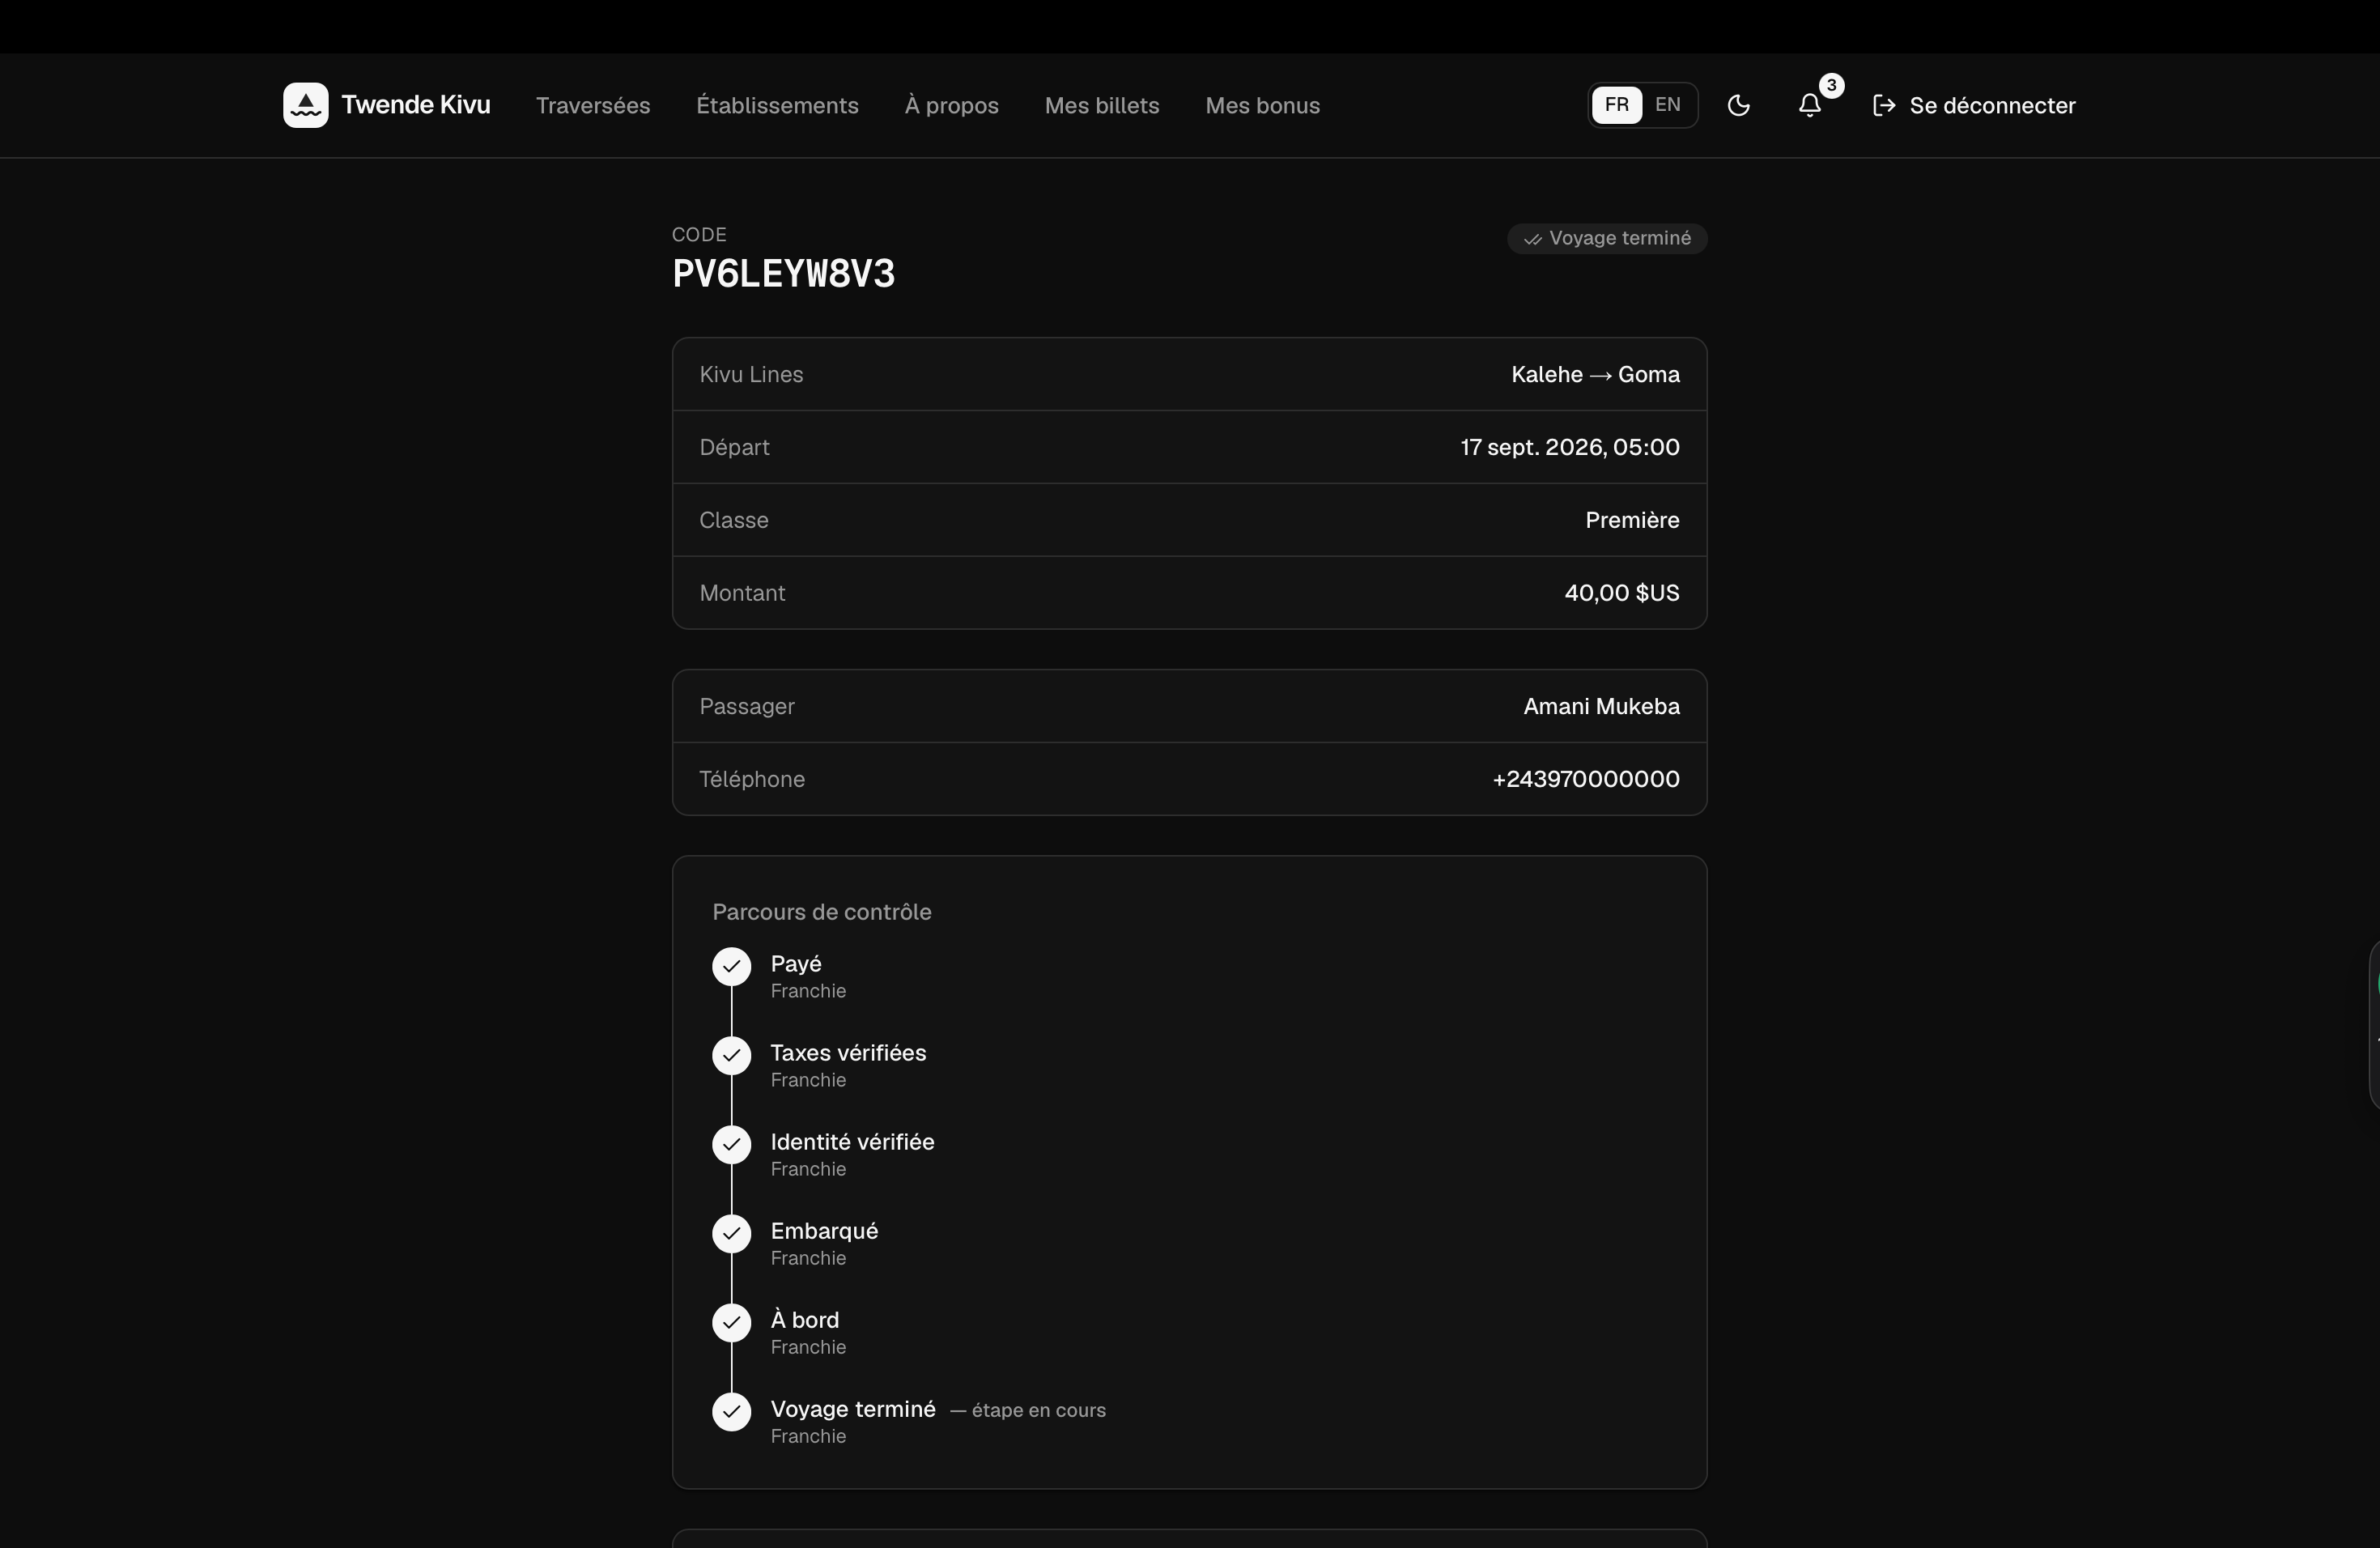Click phone number +243970000000
The width and height of the screenshot is (2380, 1548).
[1586, 779]
